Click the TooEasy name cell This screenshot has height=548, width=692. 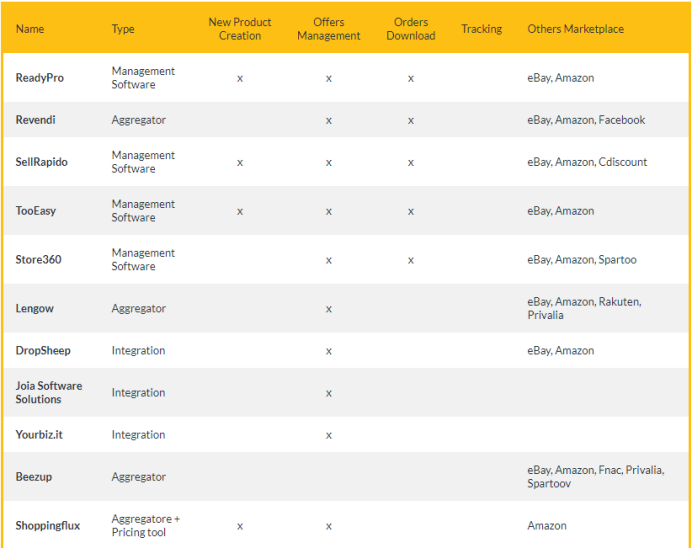(x=36, y=211)
